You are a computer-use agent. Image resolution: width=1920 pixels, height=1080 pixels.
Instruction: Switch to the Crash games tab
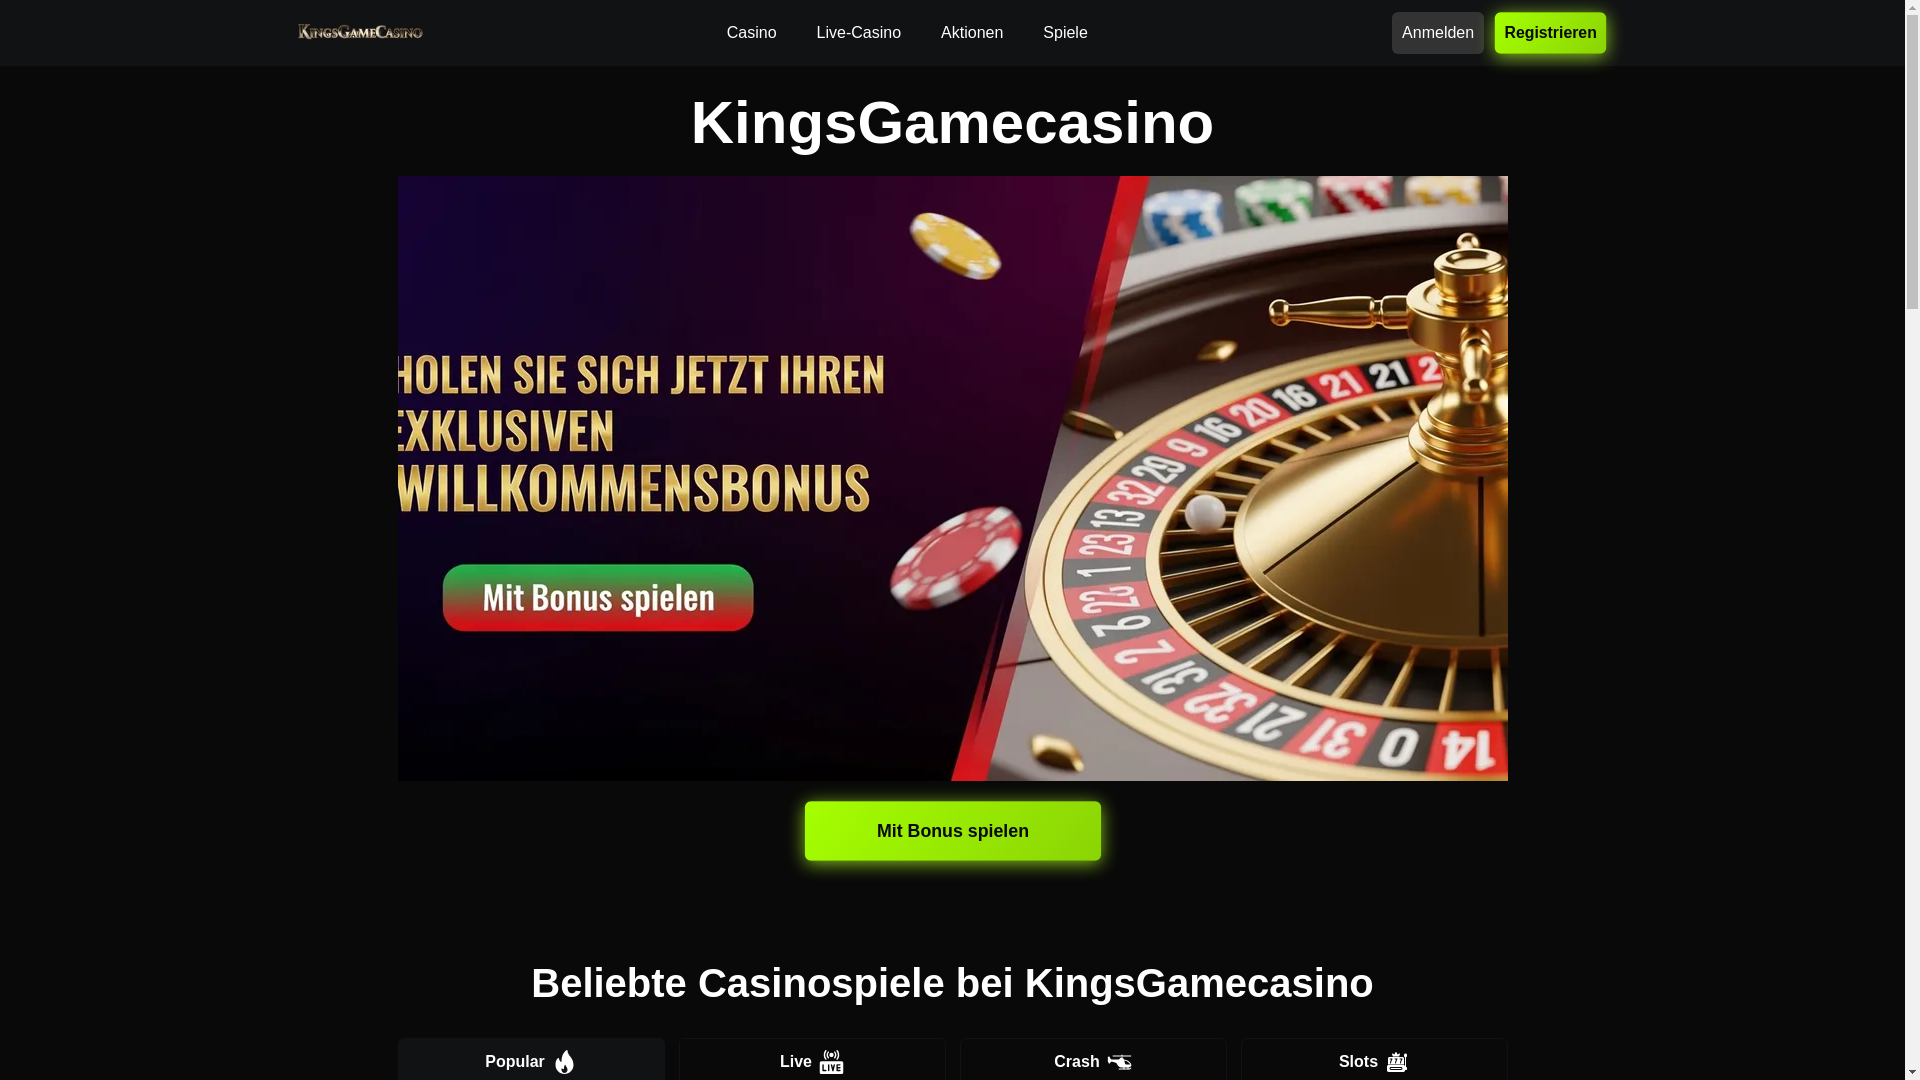click(x=1093, y=1060)
